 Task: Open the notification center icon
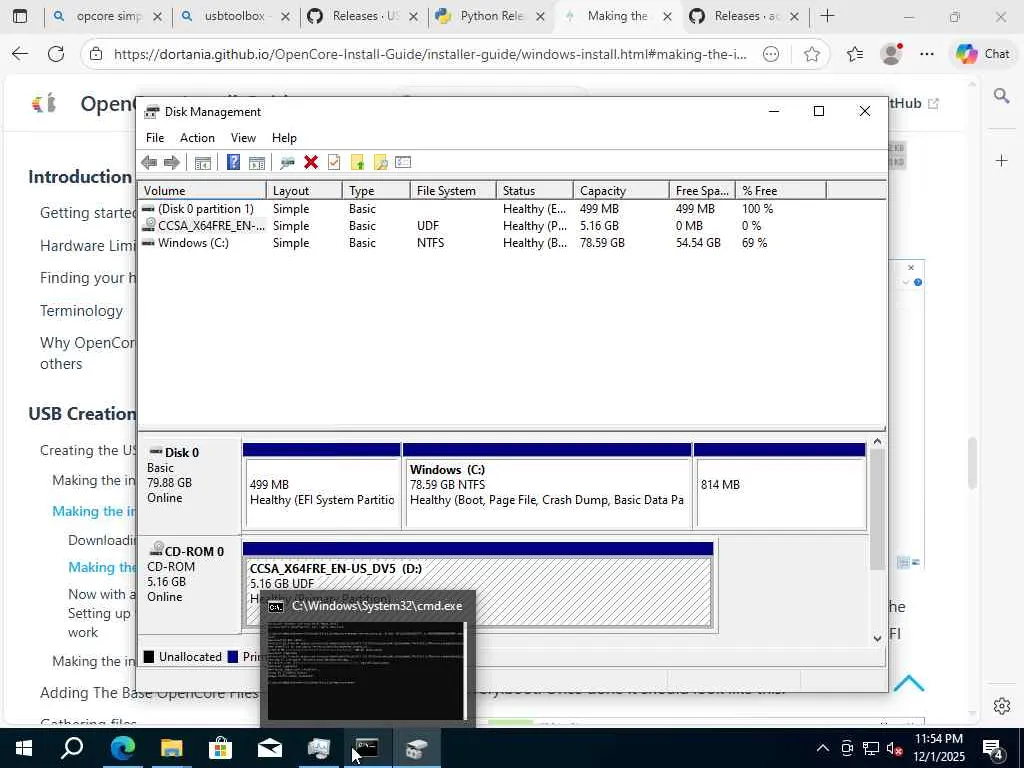pos(993,749)
